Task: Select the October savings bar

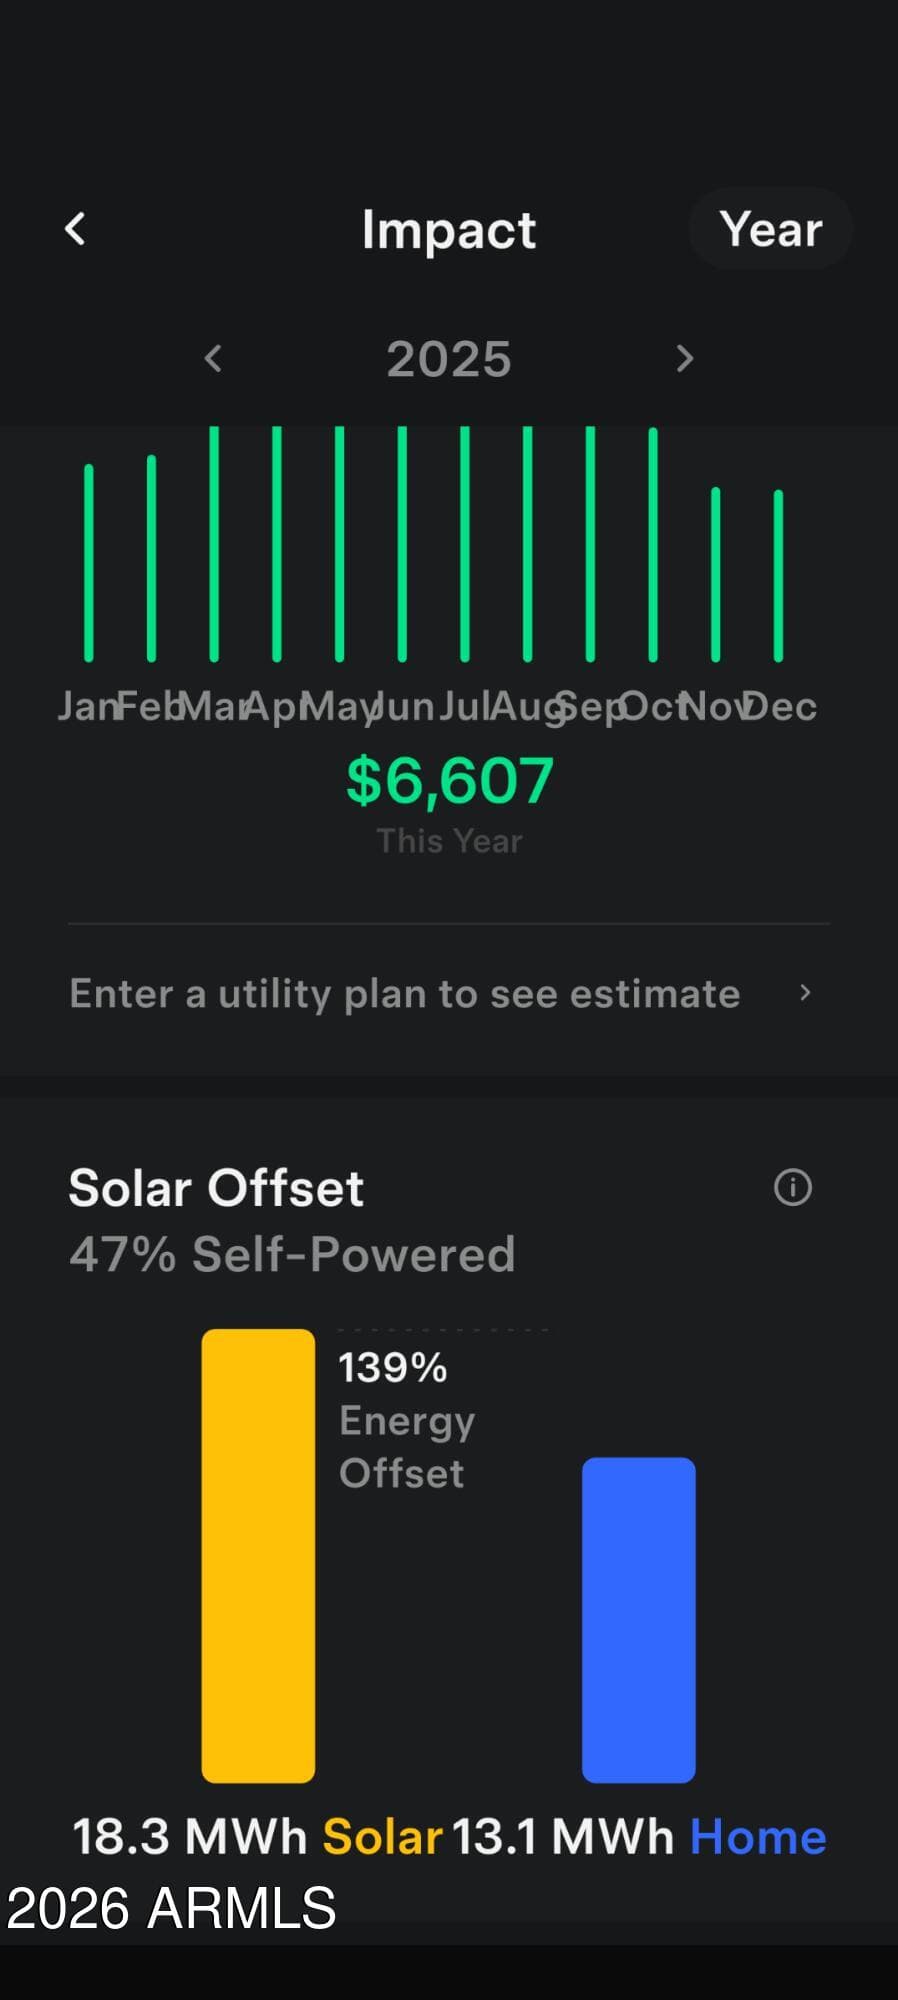Action: tap(653, 545)
